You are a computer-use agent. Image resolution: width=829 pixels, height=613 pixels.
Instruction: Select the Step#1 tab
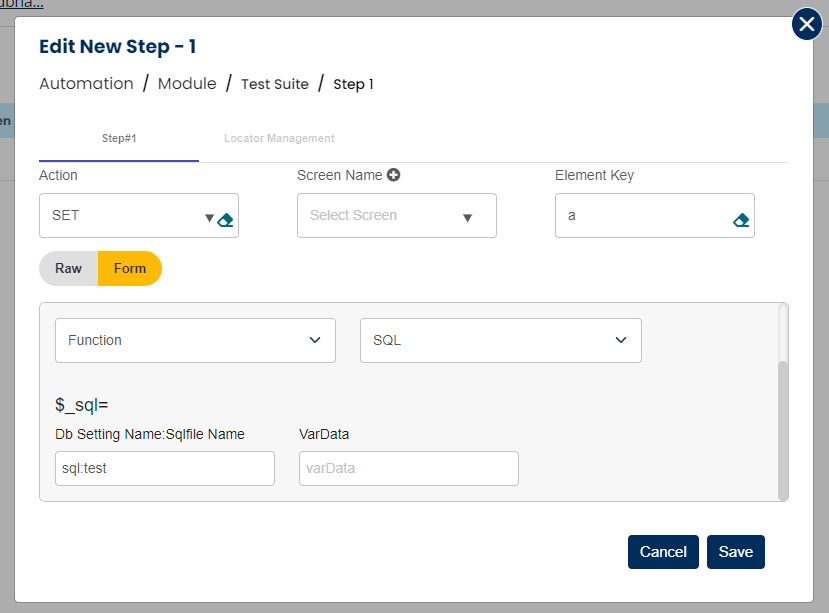(x=119, y=139)
